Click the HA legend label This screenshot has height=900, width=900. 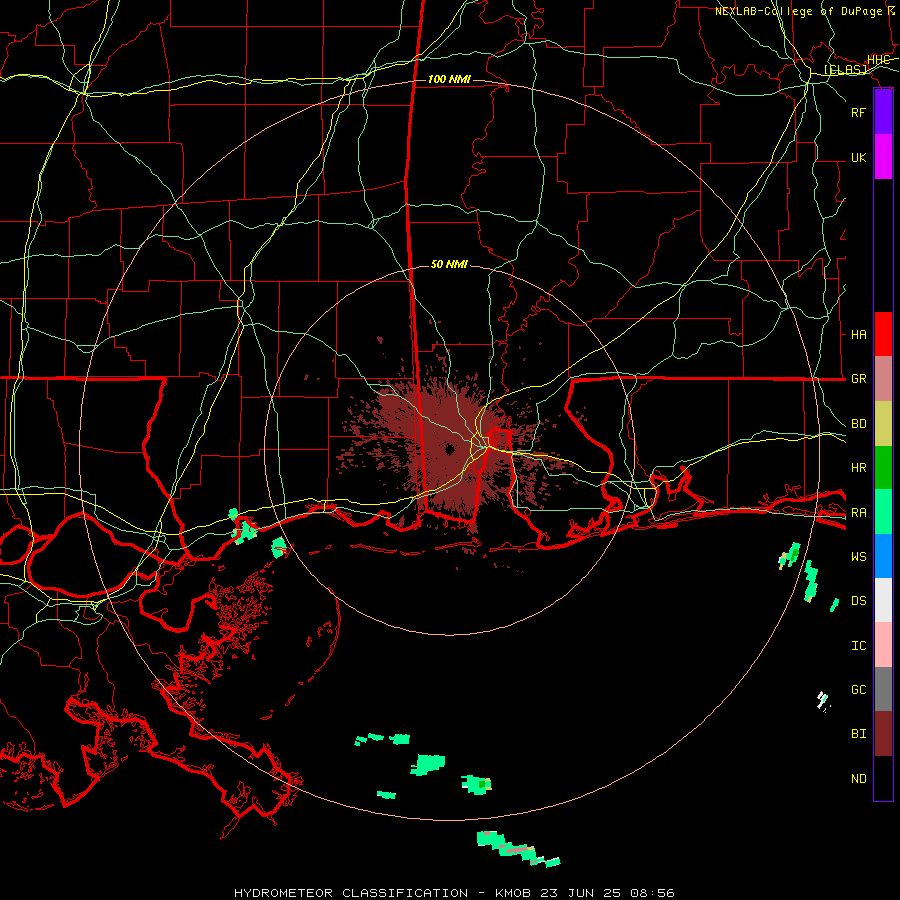tap(858, 334)
